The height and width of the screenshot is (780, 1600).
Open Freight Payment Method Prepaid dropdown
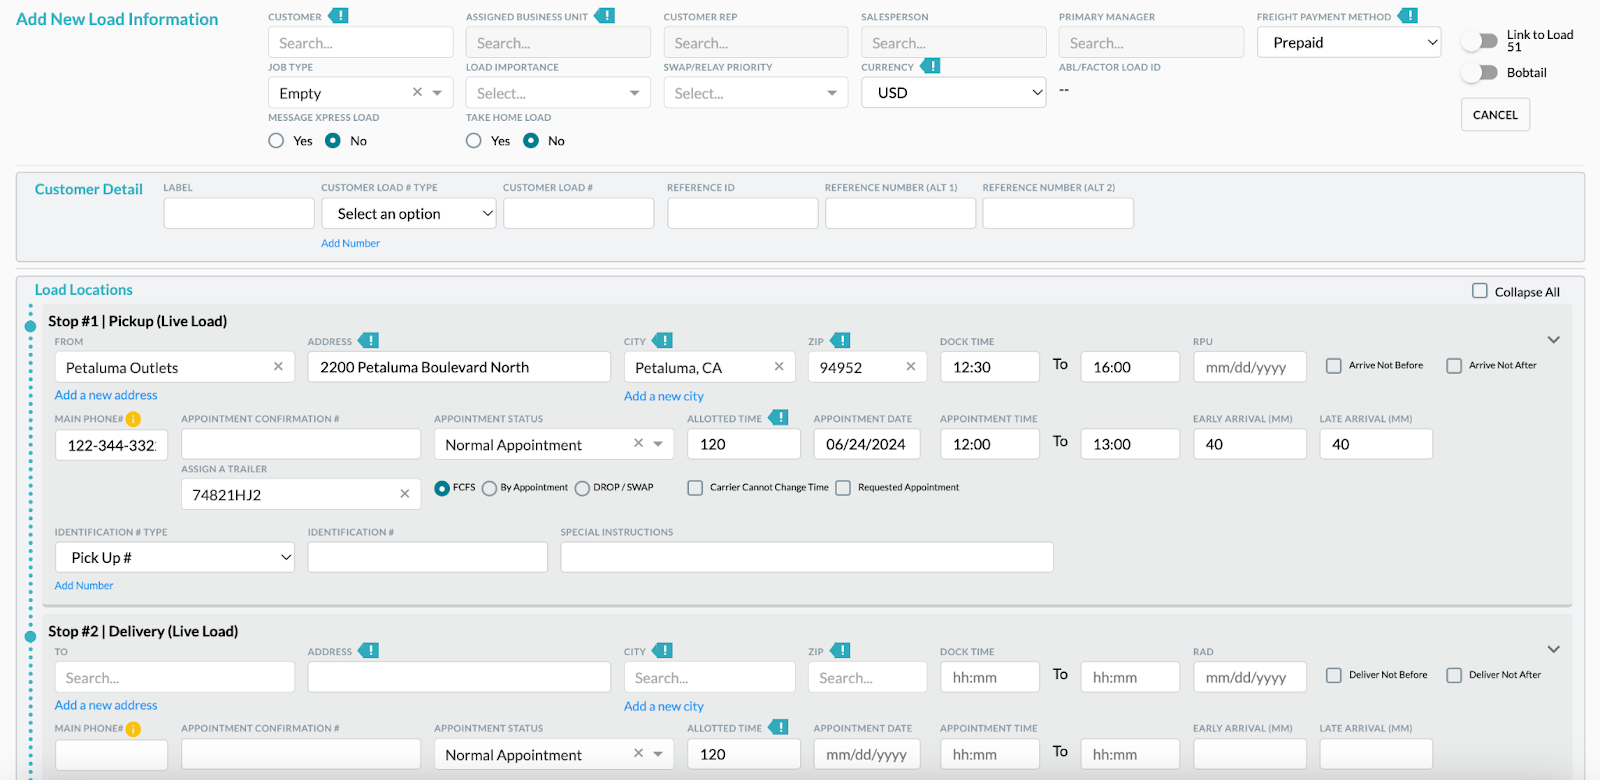click(x=1349, y=42)
